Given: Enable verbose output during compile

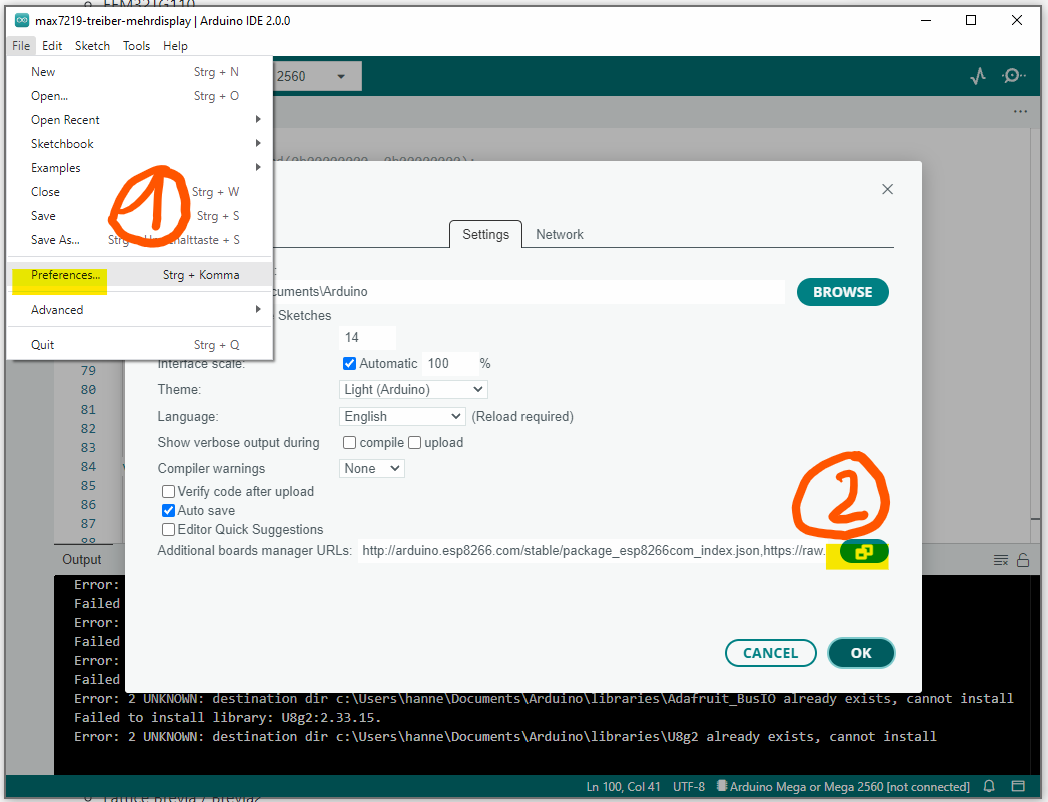Looking at the screenshot, I should point(349,442).
